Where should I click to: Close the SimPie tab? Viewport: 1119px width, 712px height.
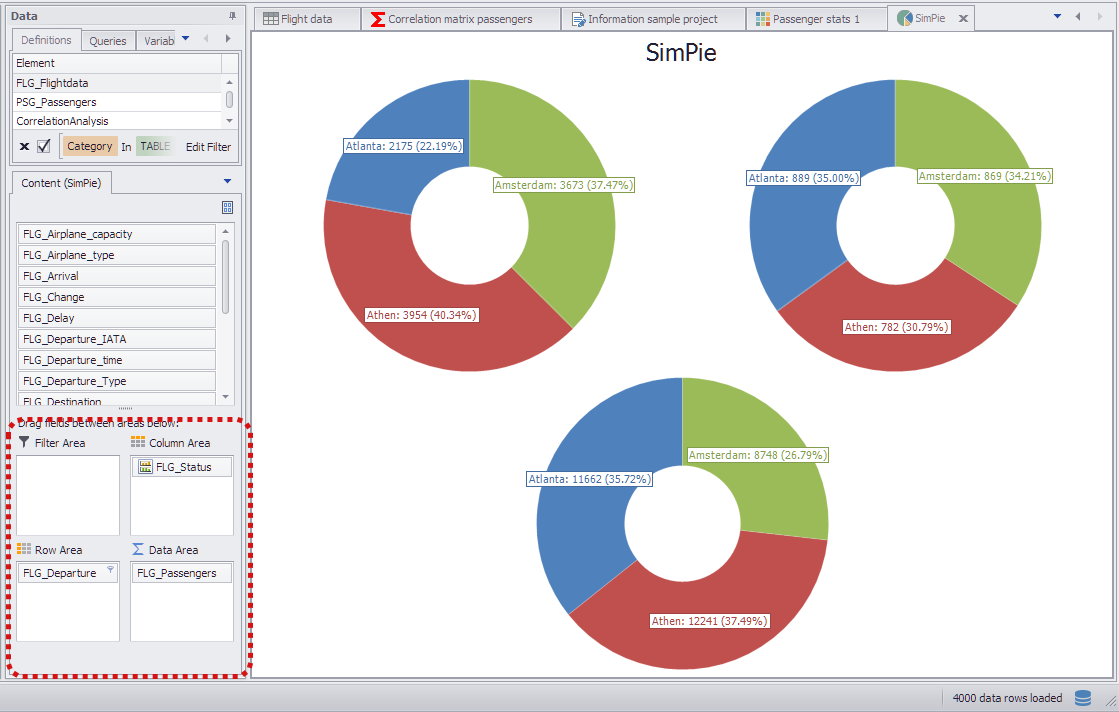[963, 19]
